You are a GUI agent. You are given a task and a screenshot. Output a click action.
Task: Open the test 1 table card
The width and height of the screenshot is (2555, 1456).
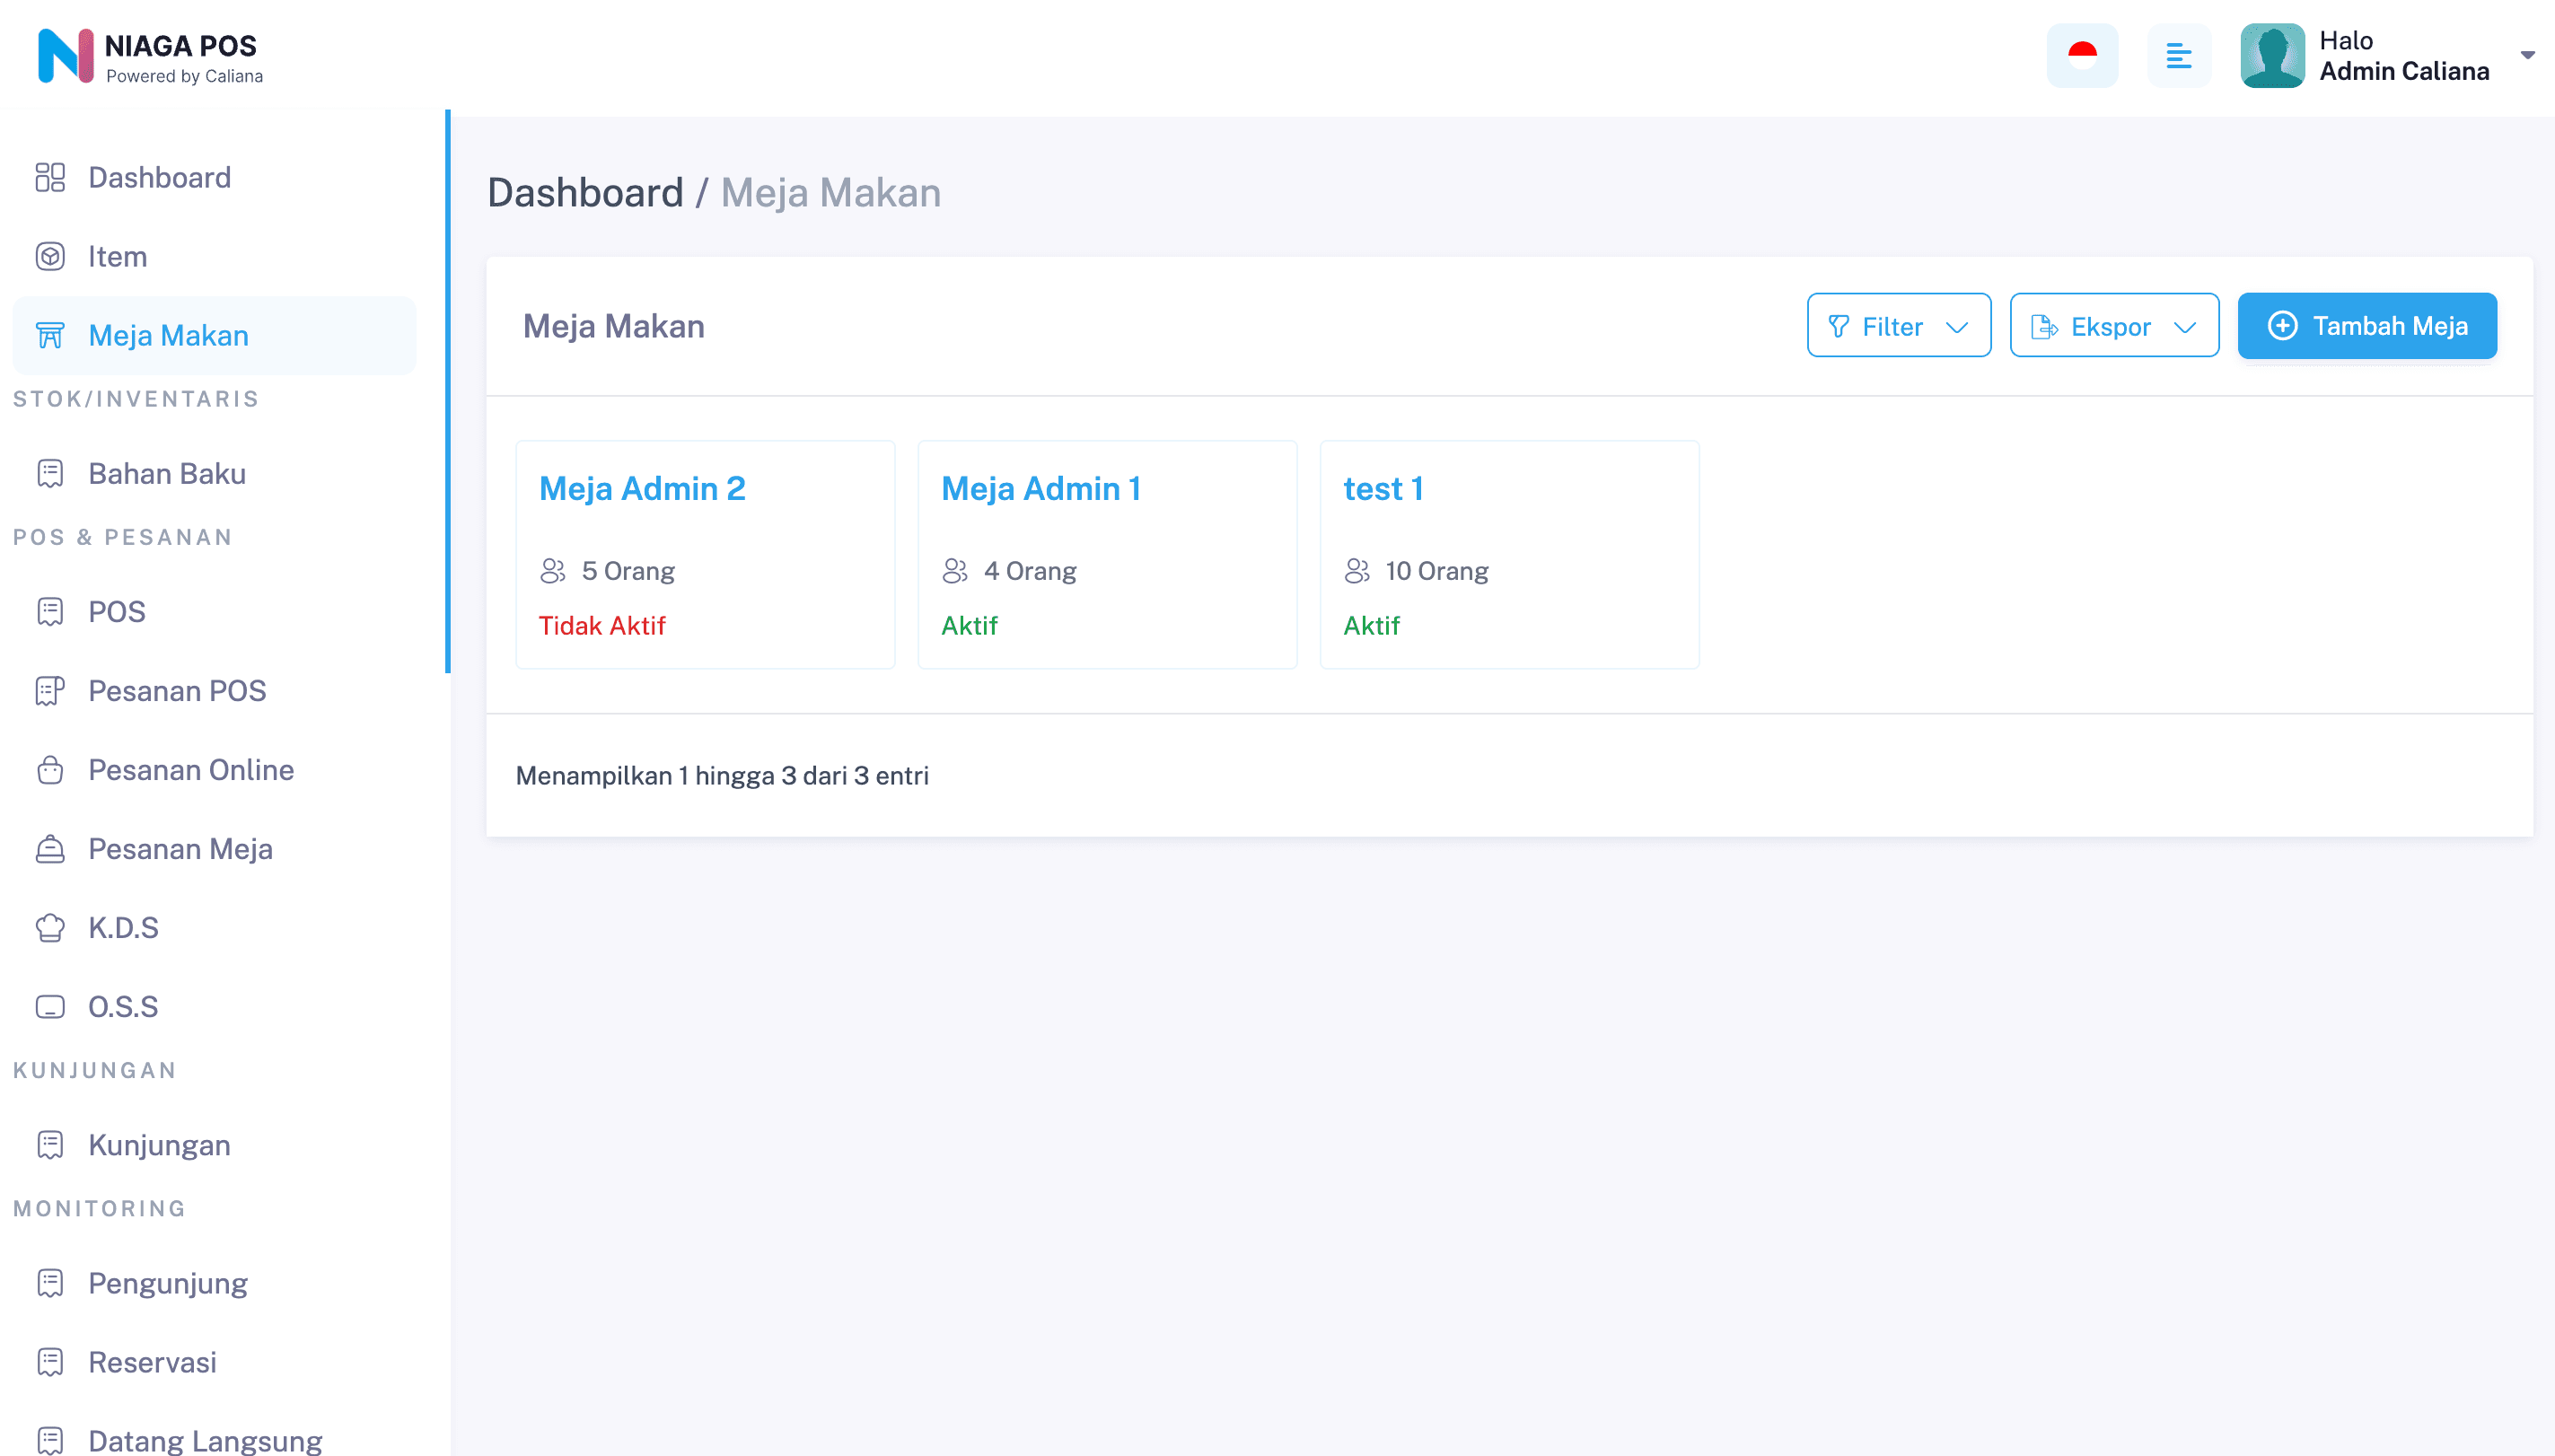1508,554
